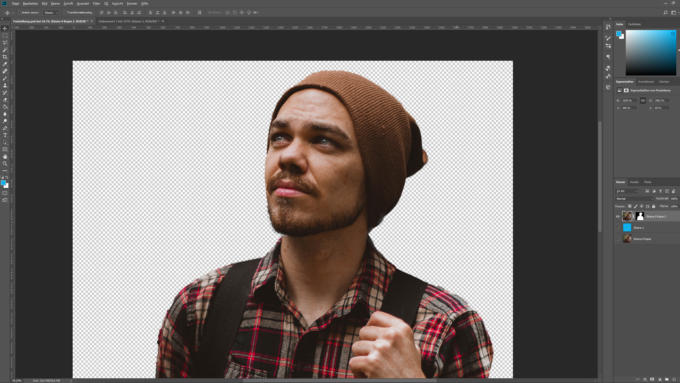Show the bottom portrait layer
The height and width of the screenshot is (383, 680).
pos(618,239)
